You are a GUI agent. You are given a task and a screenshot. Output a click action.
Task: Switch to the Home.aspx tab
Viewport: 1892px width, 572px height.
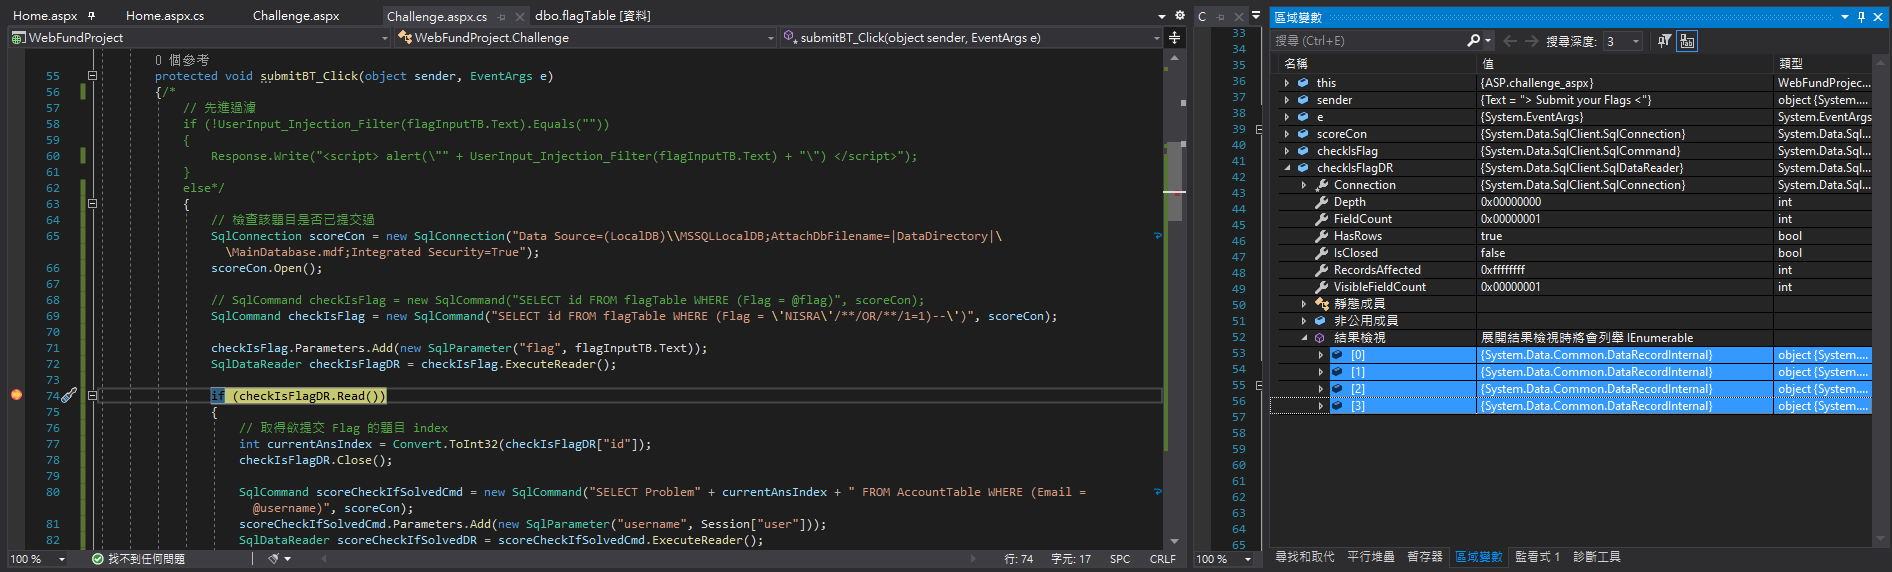pos(45,16)
